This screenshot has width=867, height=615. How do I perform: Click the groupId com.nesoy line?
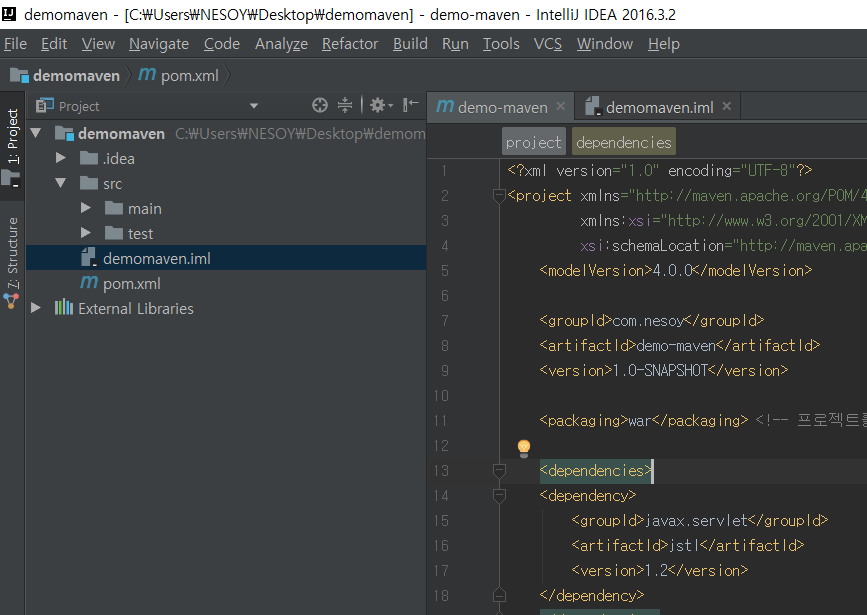[x=651, y=320]
